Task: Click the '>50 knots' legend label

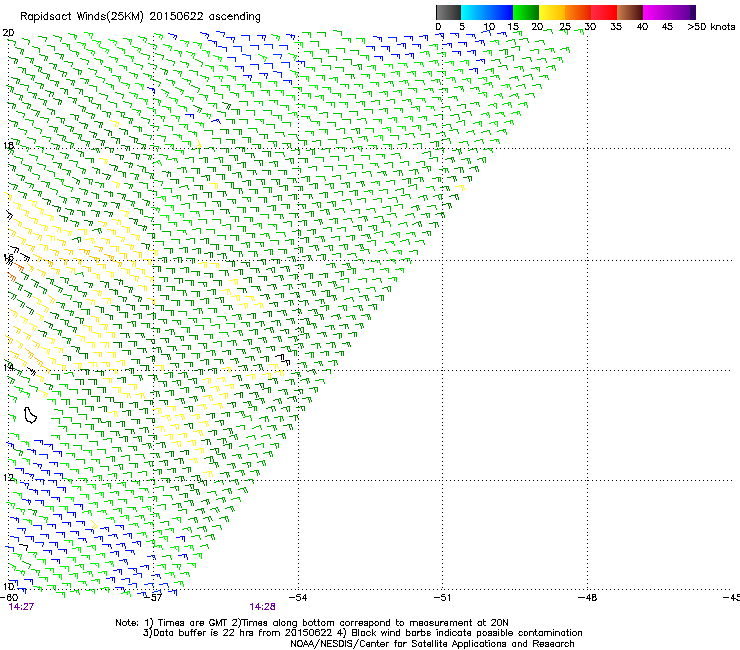Action: pos(711,26)
